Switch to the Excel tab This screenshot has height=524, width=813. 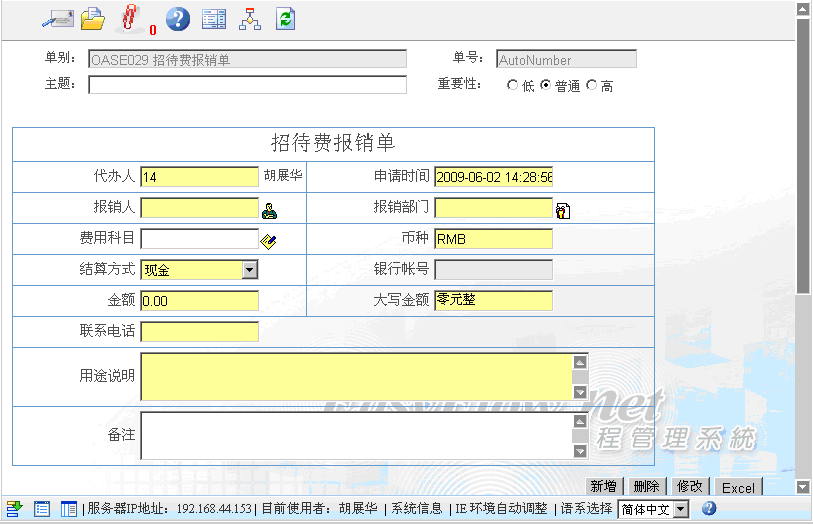(x=738, y=488)
